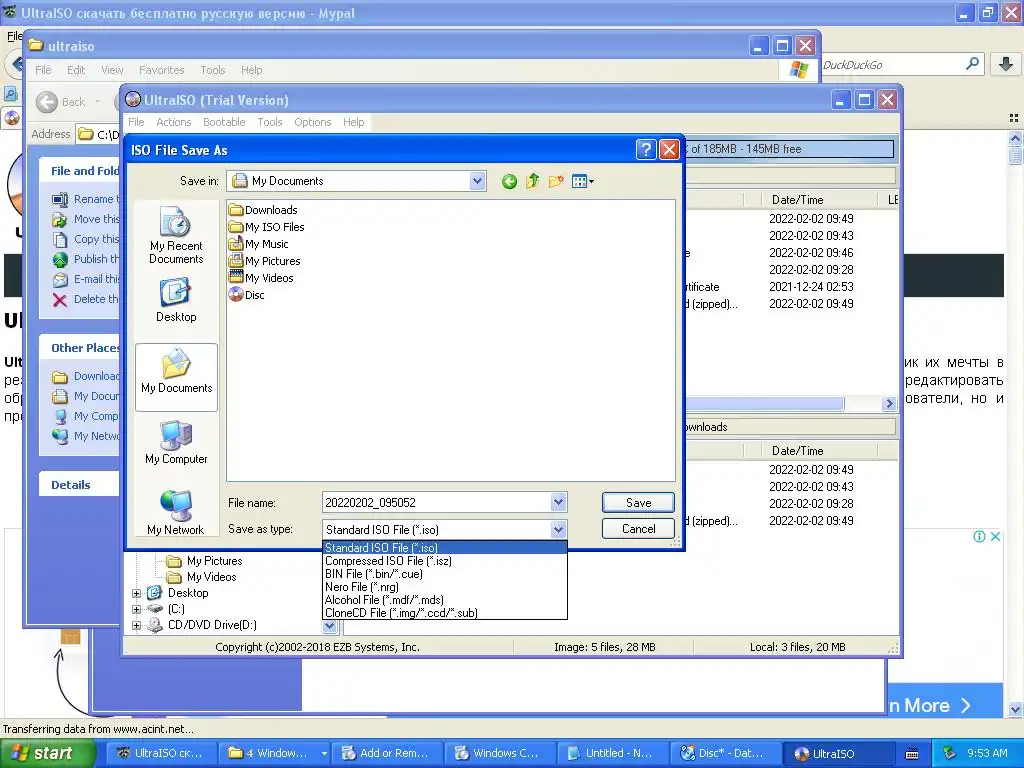Choose CloneCD File (*.img/*.ccd/*.sub) option
This screenshot has width=1024, height=768.
445,613
